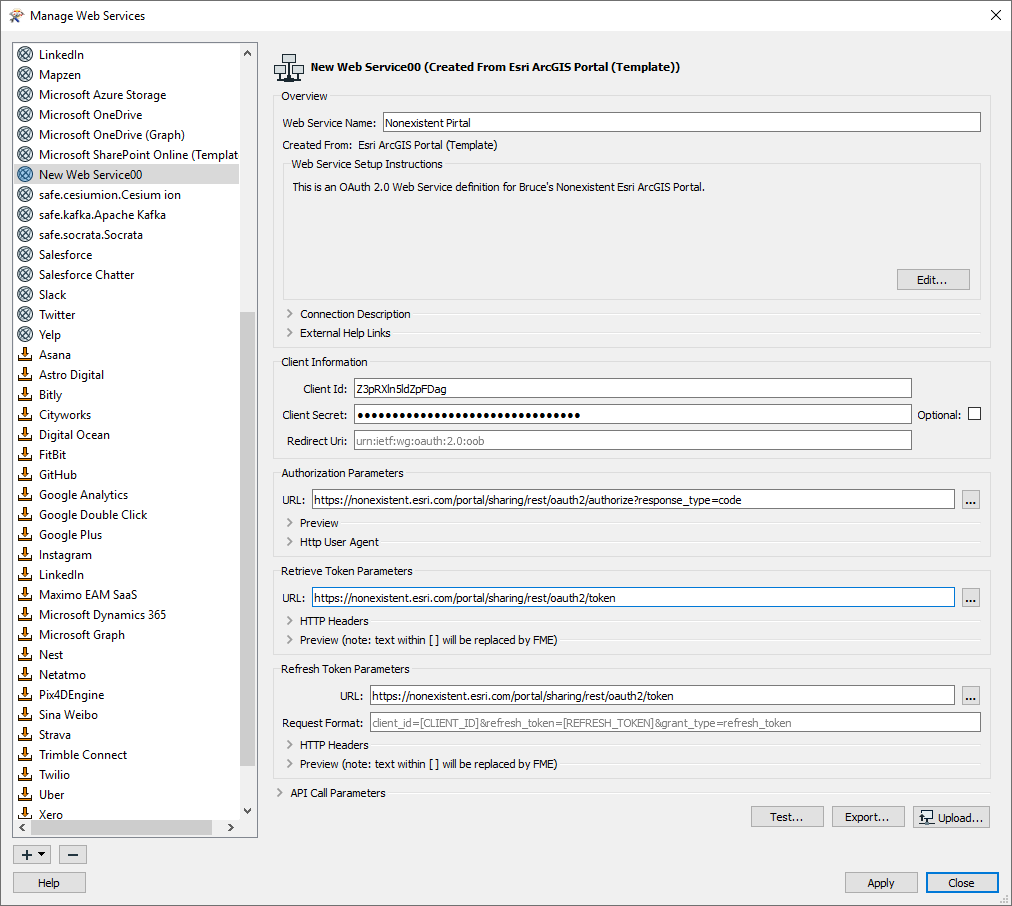
Task: Select Trimble Connect in the list
Action: [127, 754]
